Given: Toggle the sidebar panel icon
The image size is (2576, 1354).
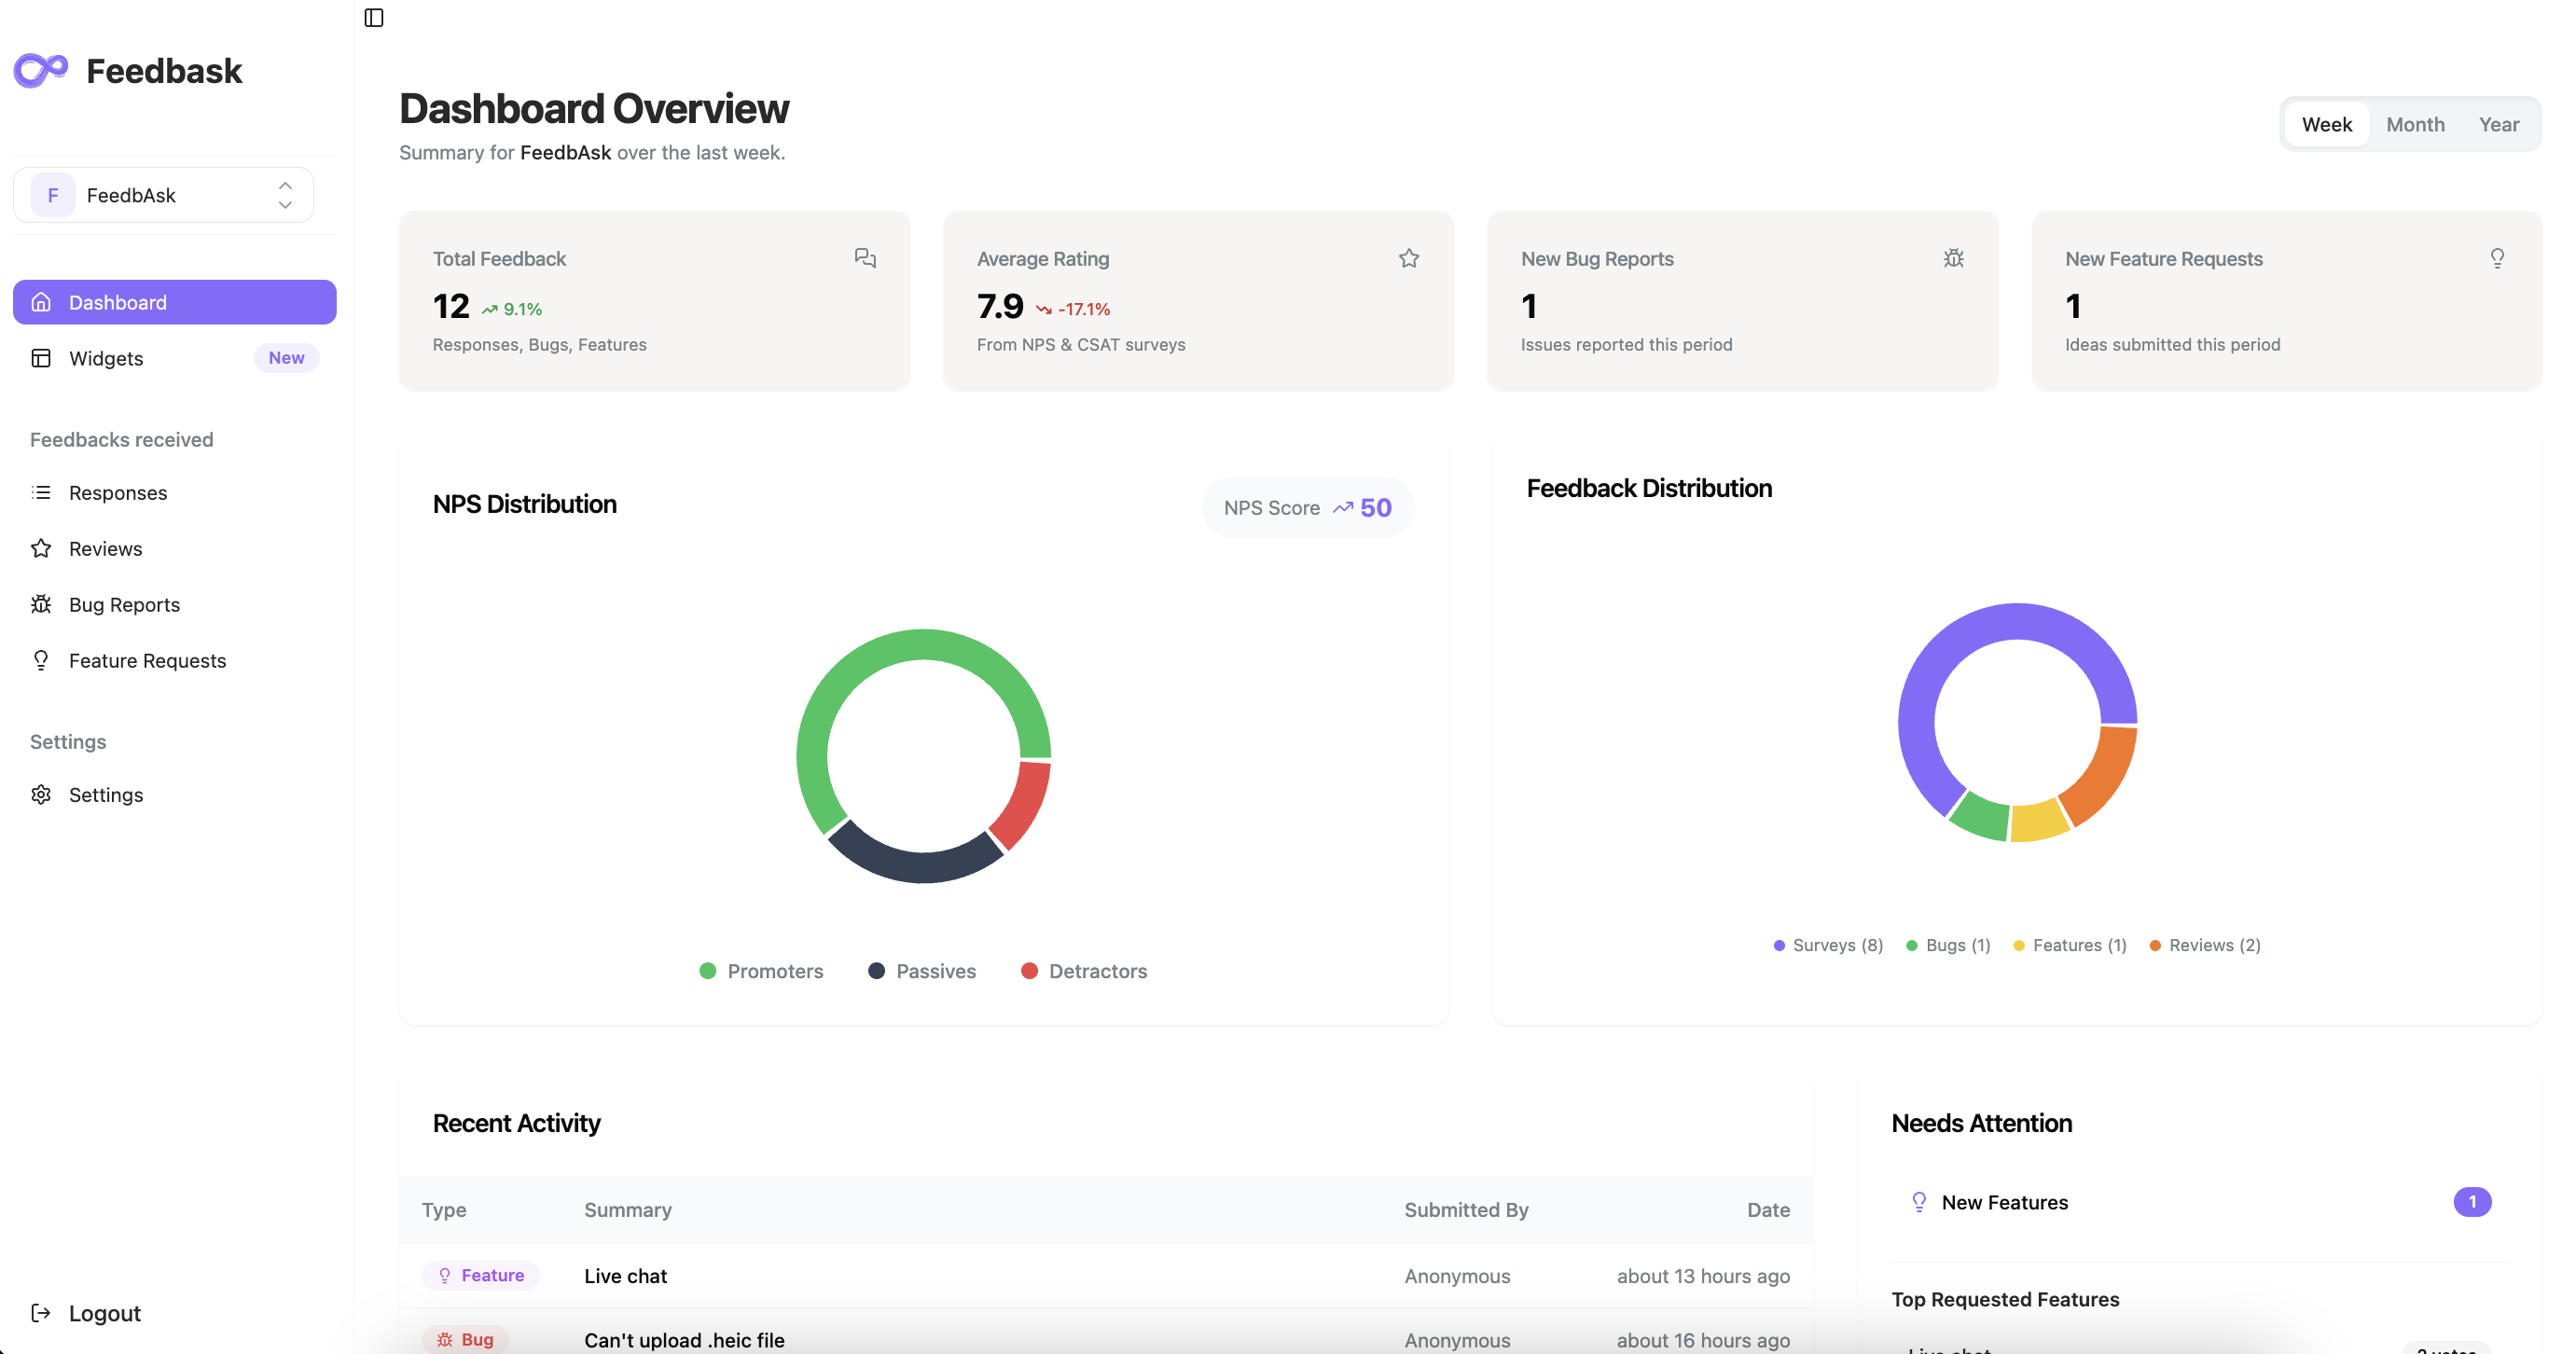Looking at the screenshot, I should coord(374,17).
